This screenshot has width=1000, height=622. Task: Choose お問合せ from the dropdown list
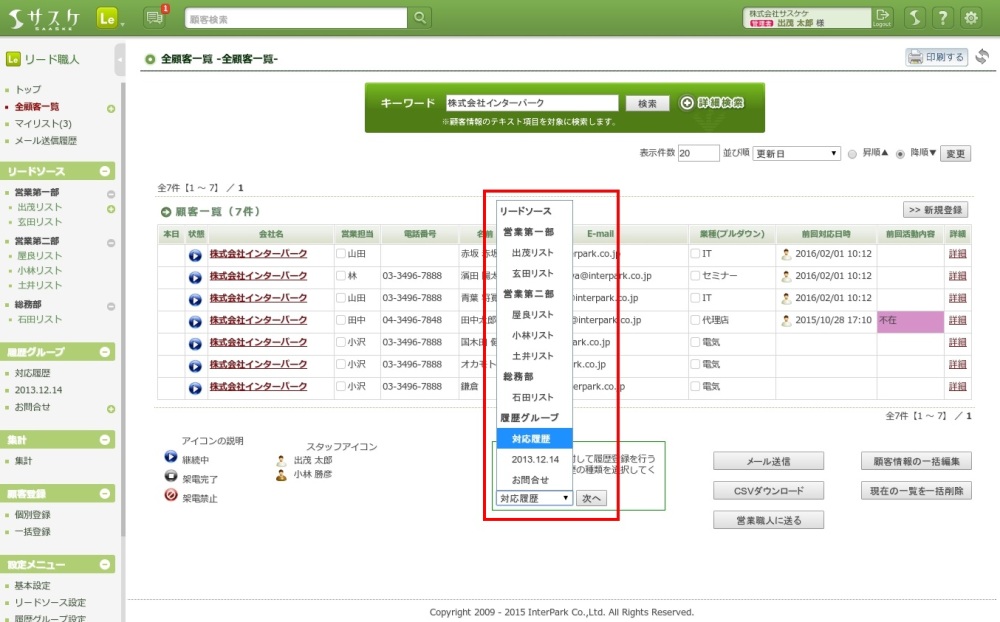pos(530,480)
